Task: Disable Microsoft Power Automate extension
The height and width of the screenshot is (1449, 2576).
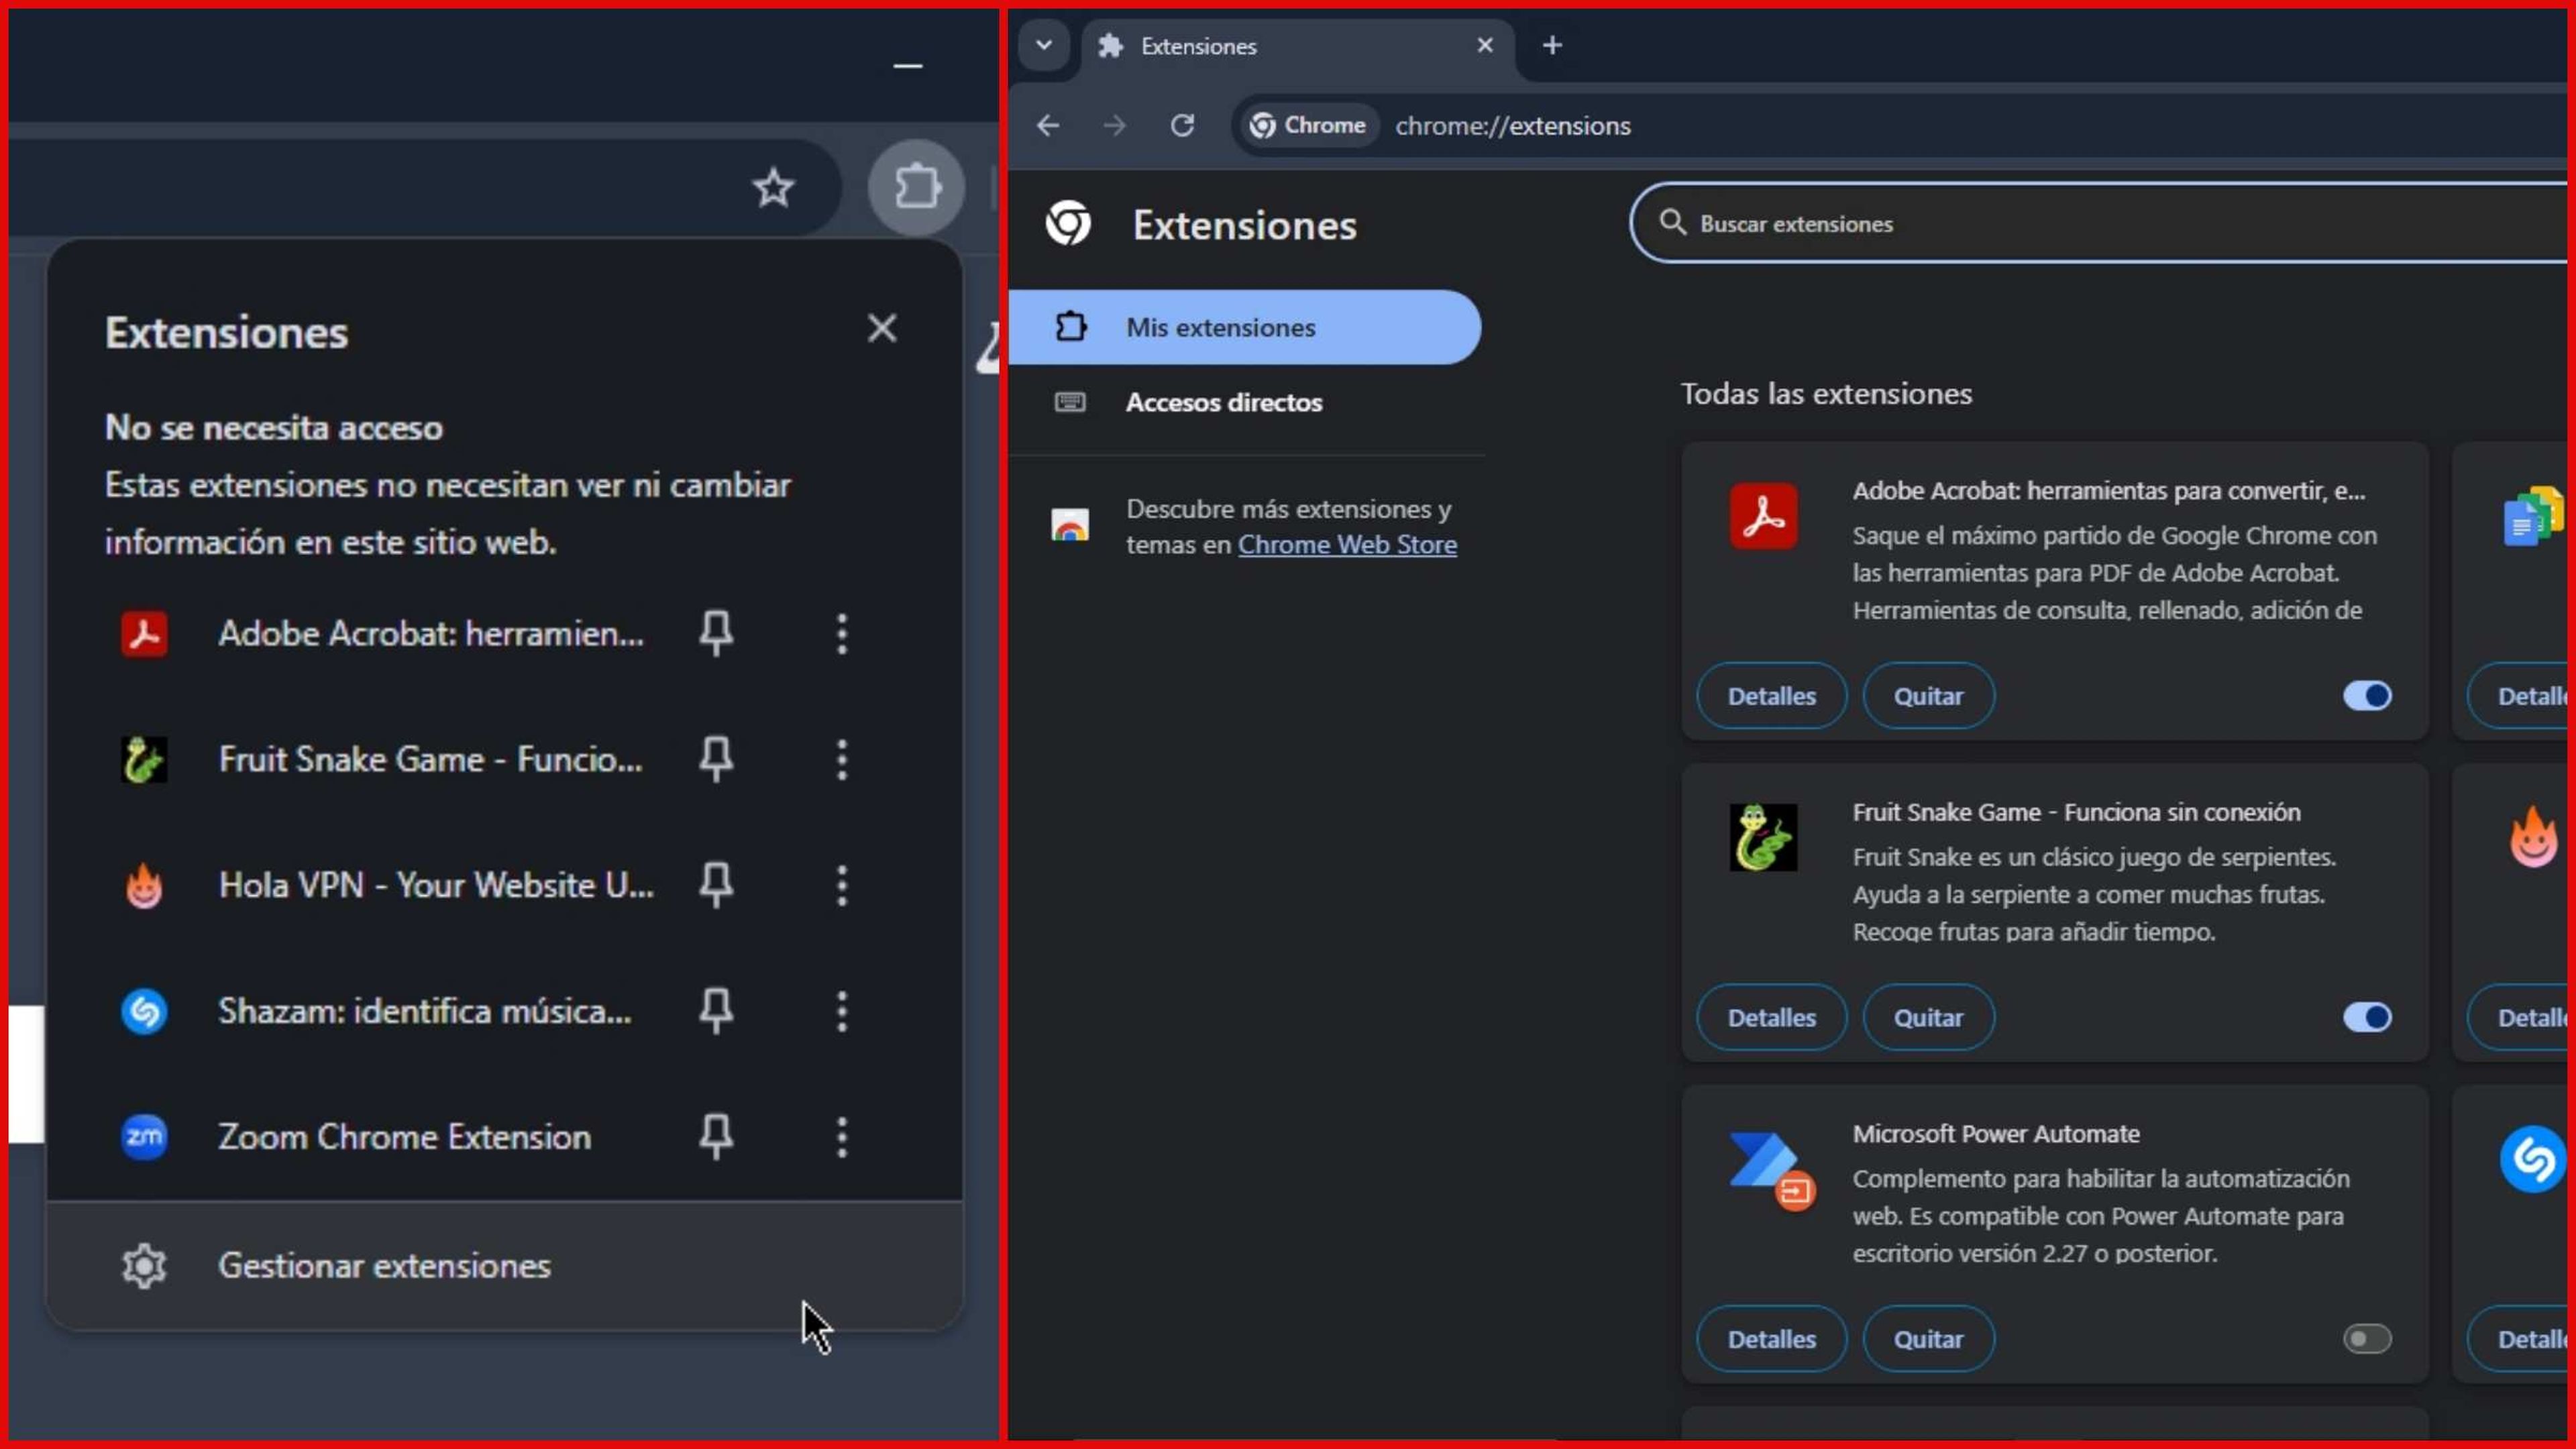Action: [2367, 1338]
